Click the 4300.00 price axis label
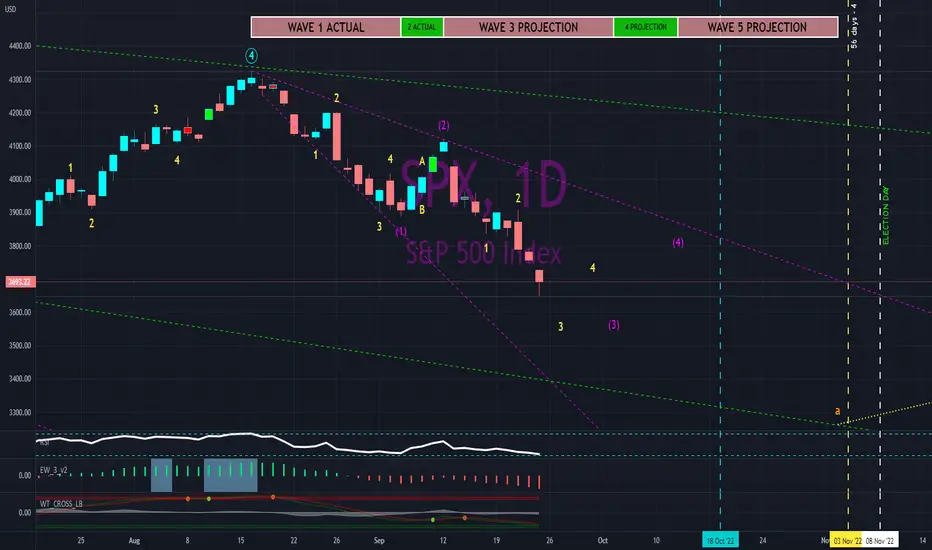This screenshot has width=932, height=550. pos(20,80)
